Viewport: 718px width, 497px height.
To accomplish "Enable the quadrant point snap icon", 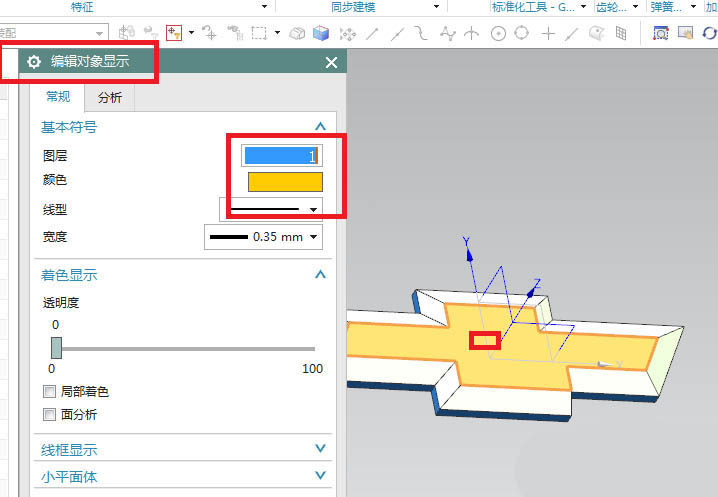I will 522,33.
